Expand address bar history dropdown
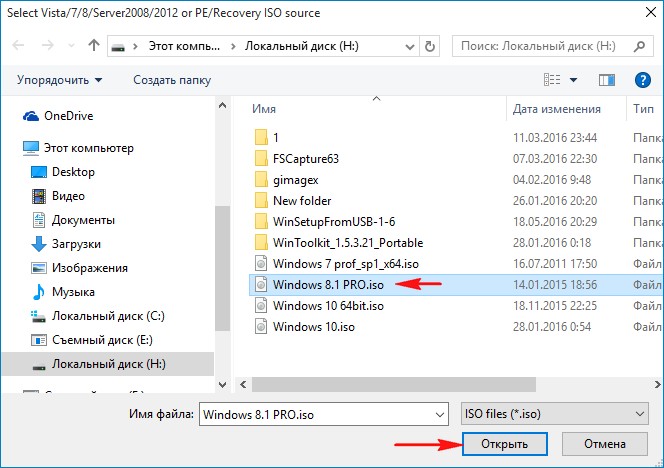The image size is (664, 468). (x=409, y=46)
